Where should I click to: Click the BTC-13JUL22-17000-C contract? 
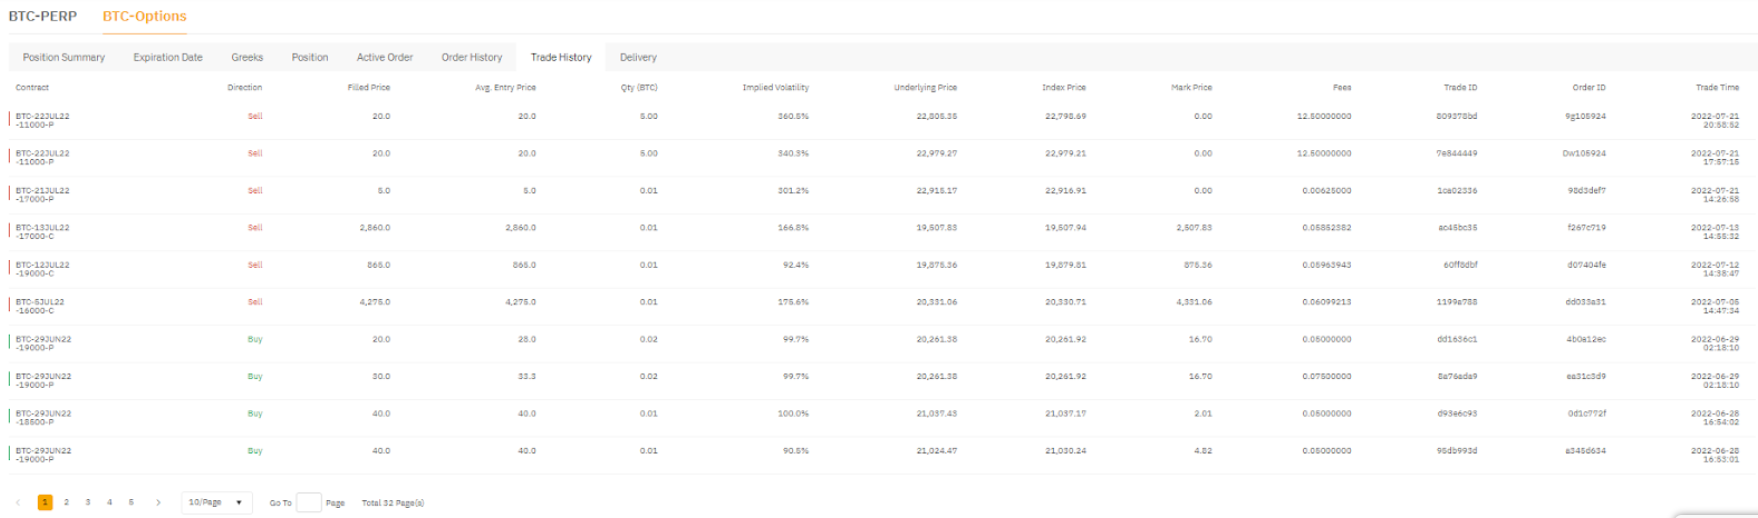click(43, 232)
